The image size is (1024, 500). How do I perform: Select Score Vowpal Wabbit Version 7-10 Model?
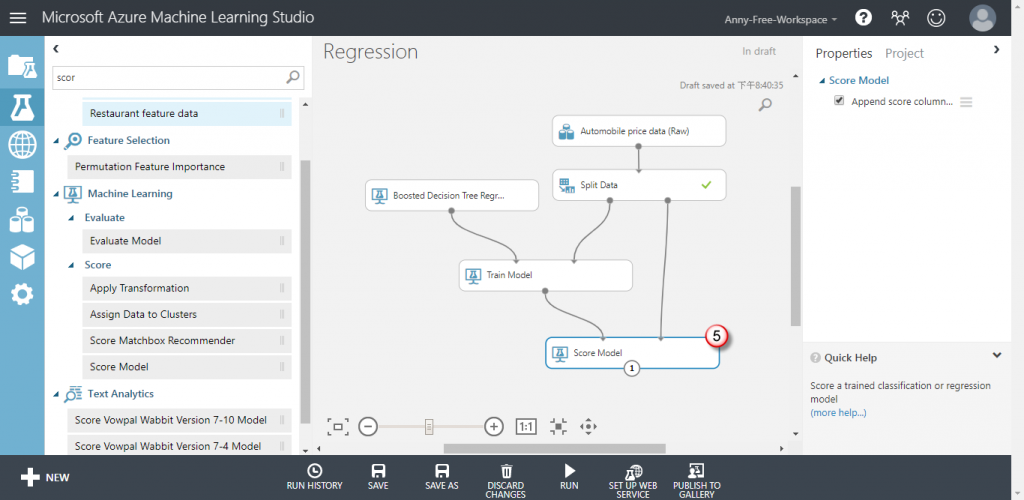click(x=180, y=420)
